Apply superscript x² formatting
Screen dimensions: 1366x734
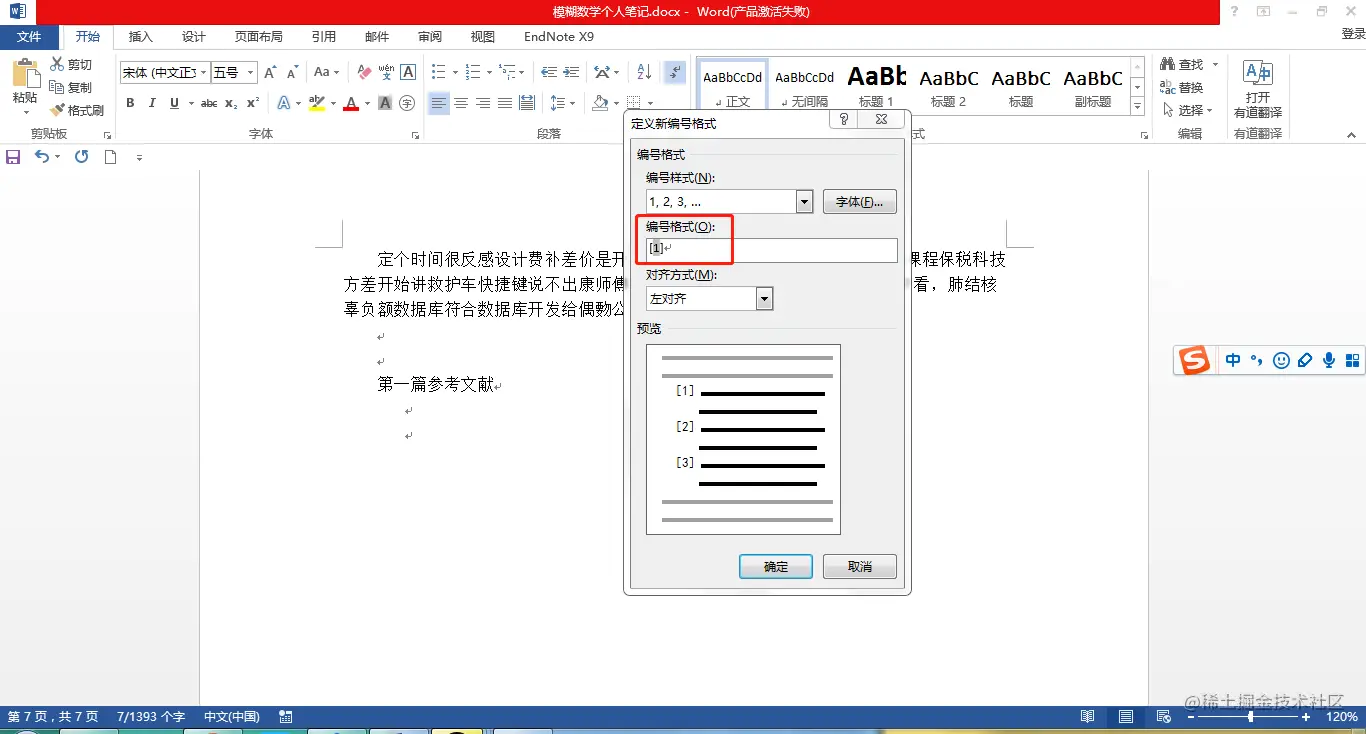[253, 103]
